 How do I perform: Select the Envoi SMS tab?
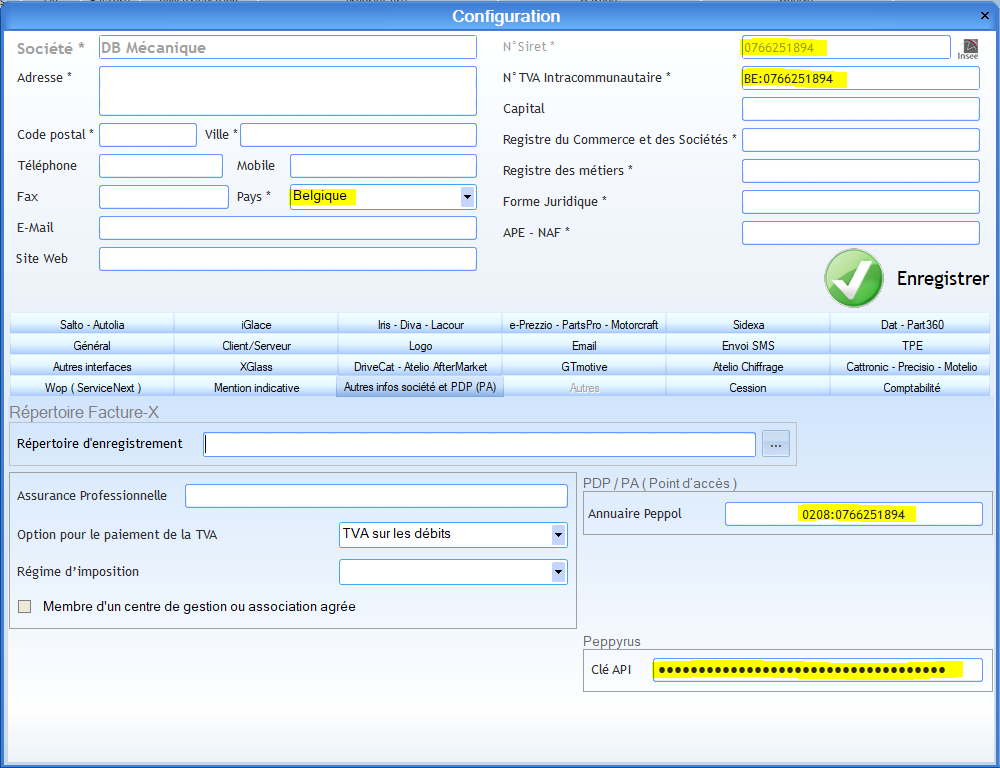pyautogui.click(x=748, y=346)
